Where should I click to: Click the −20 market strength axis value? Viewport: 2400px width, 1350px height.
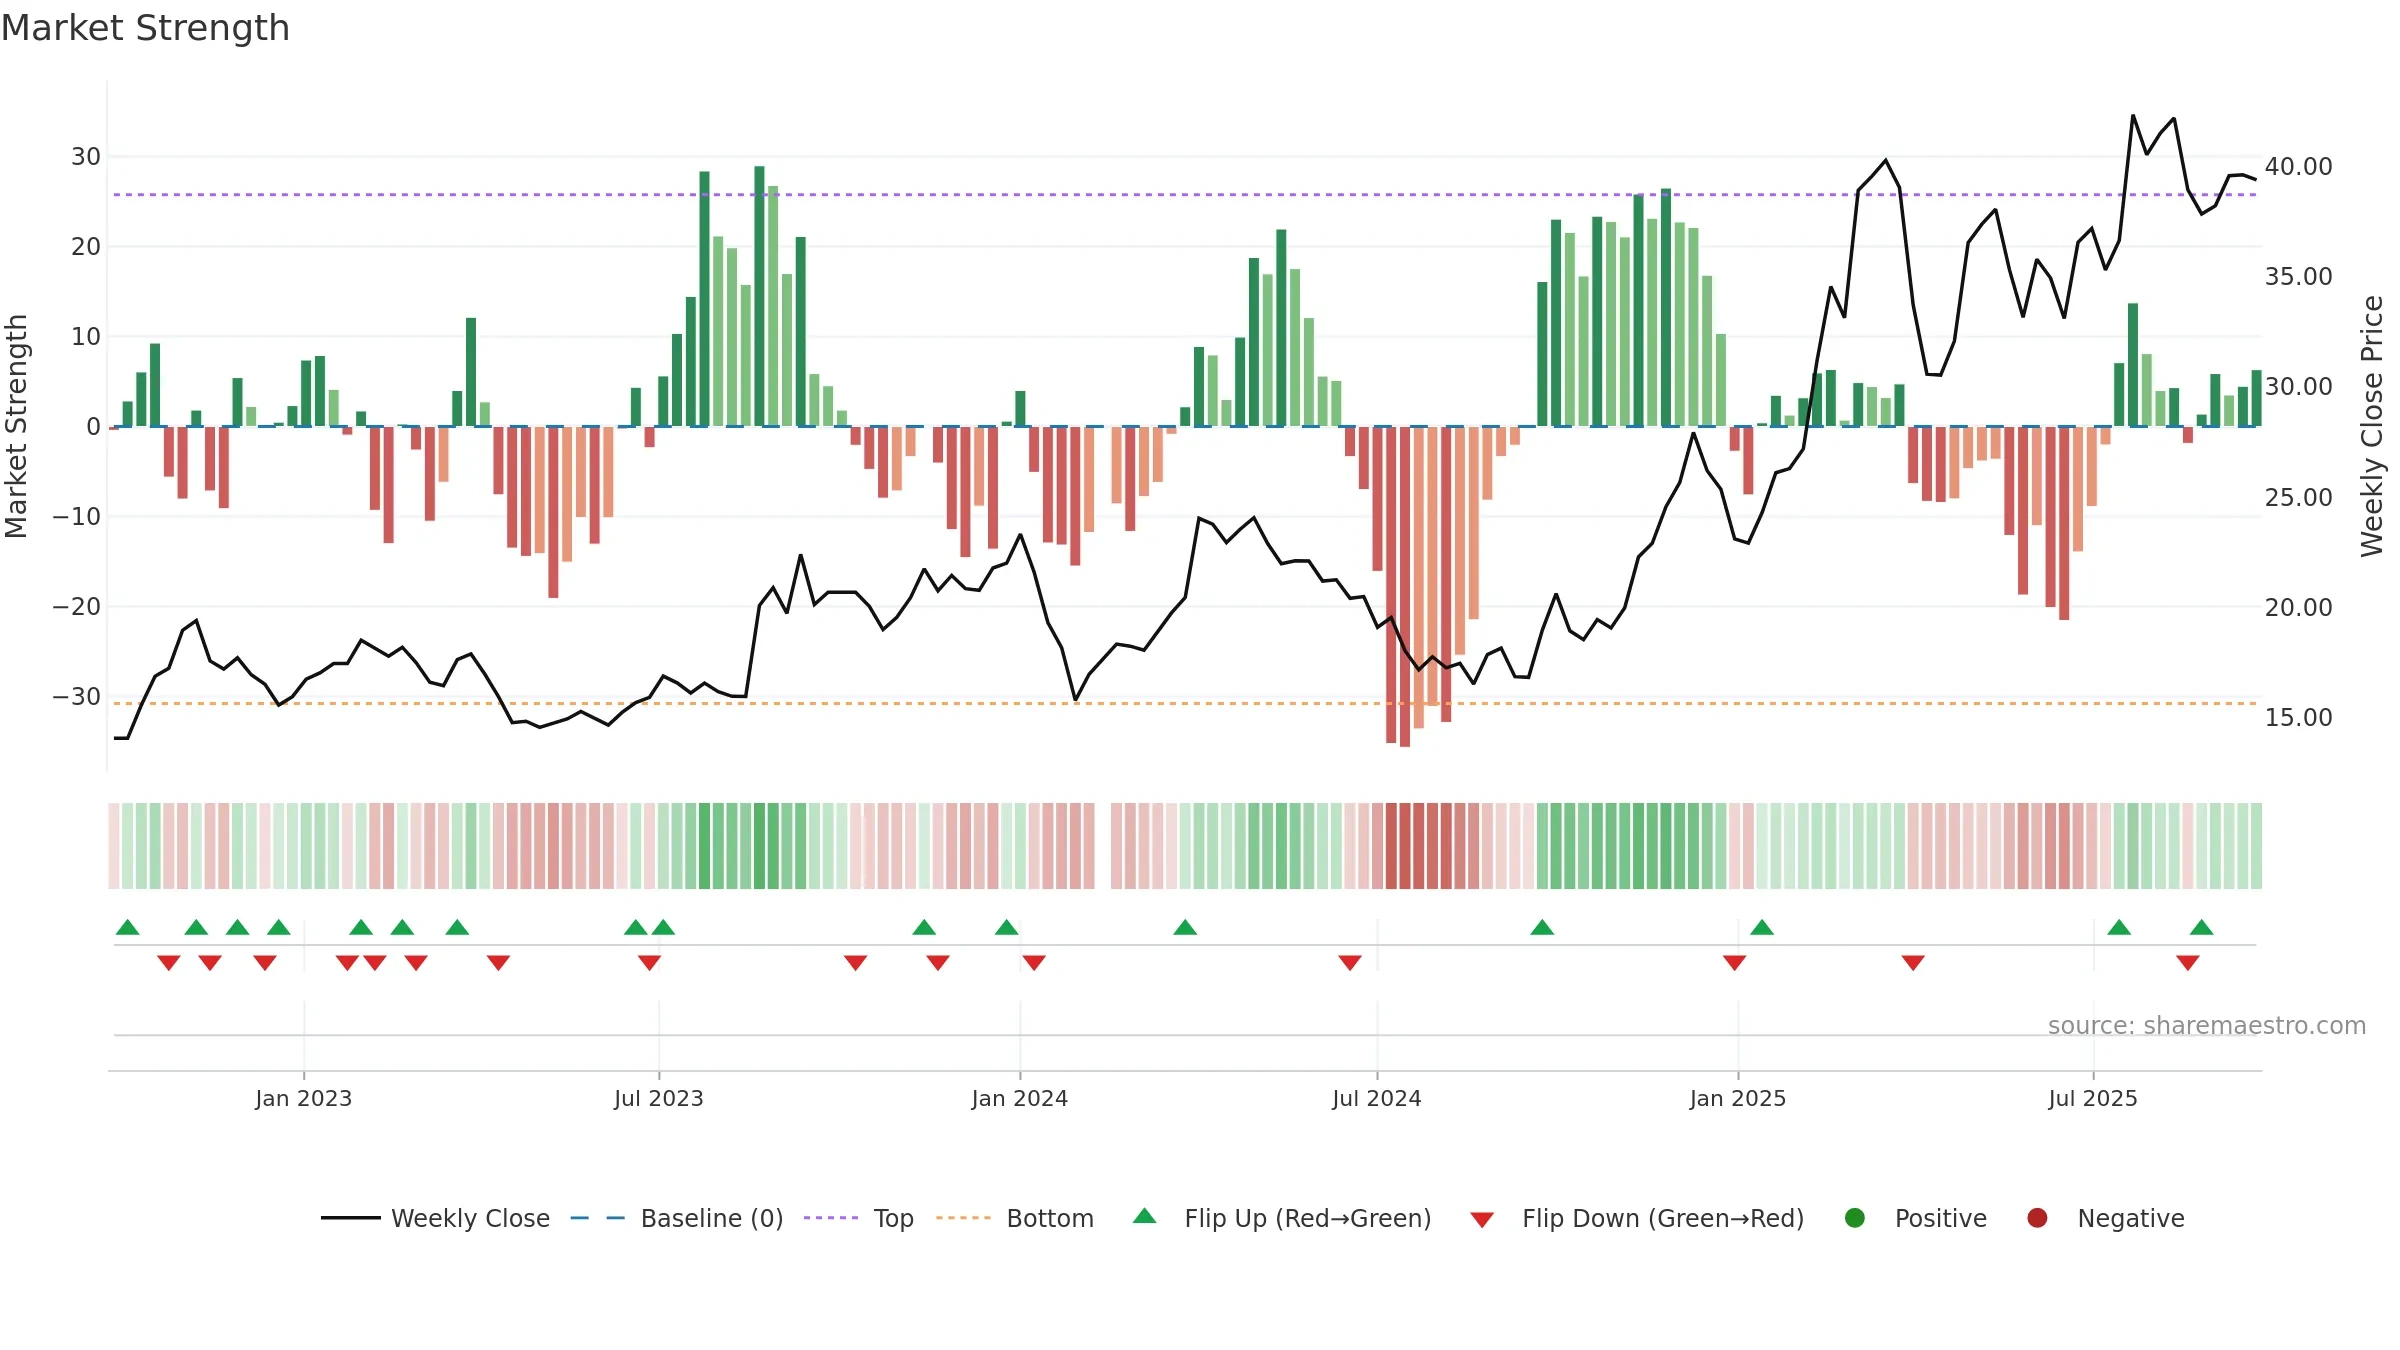coord(76,606)
